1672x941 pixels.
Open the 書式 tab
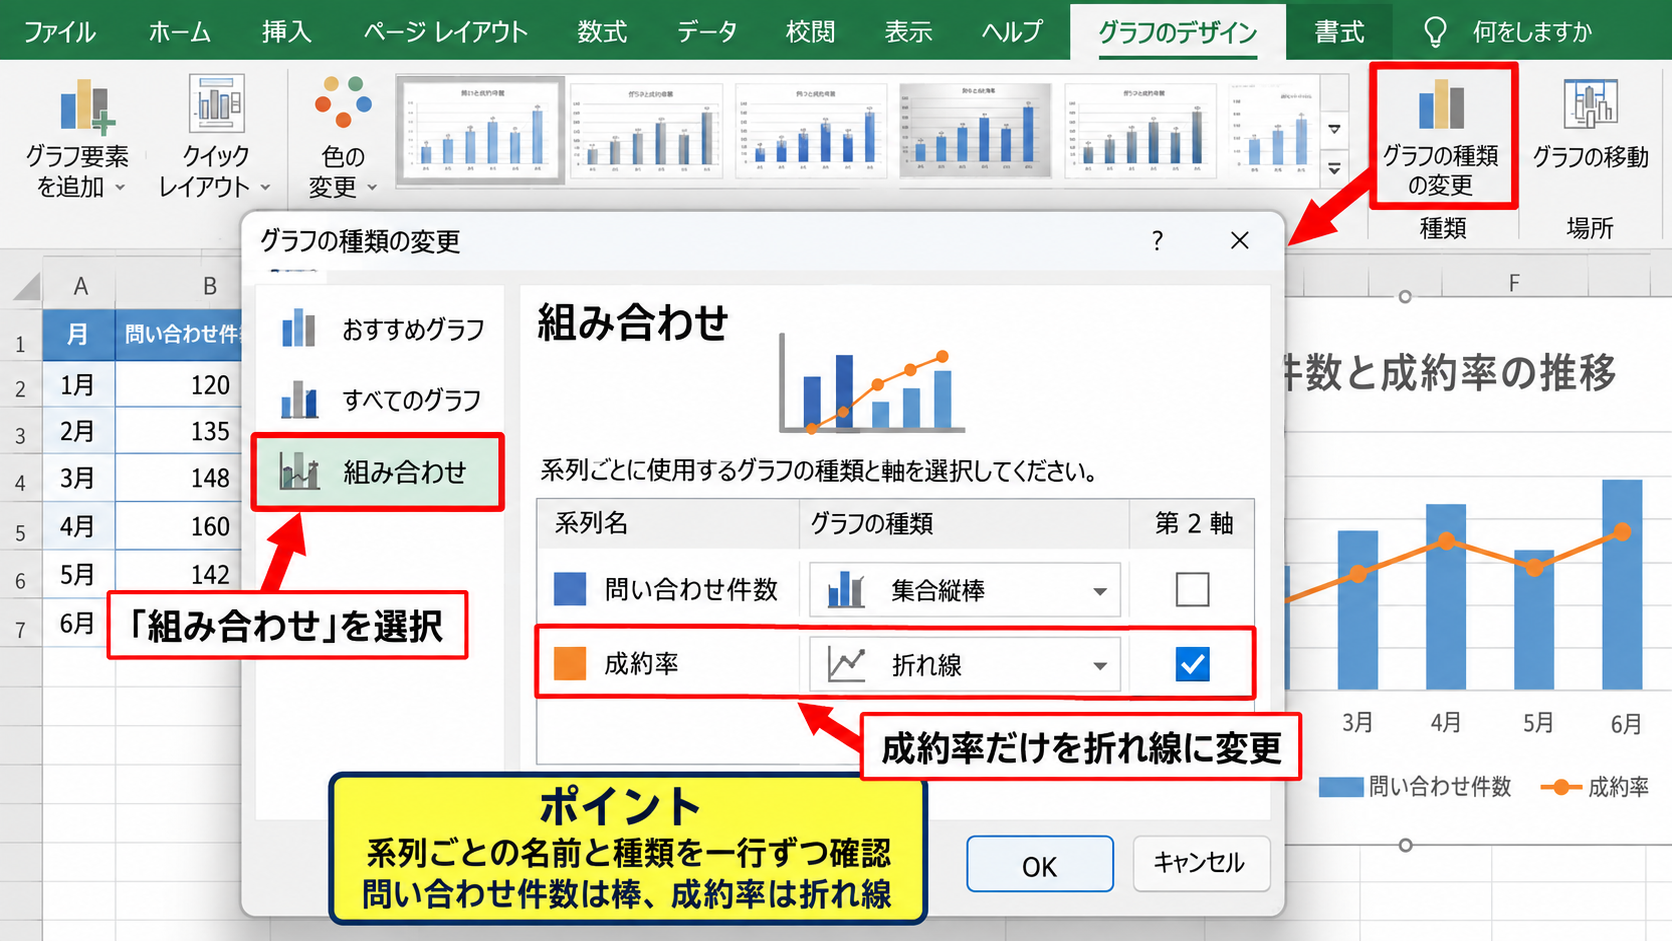1339,32
